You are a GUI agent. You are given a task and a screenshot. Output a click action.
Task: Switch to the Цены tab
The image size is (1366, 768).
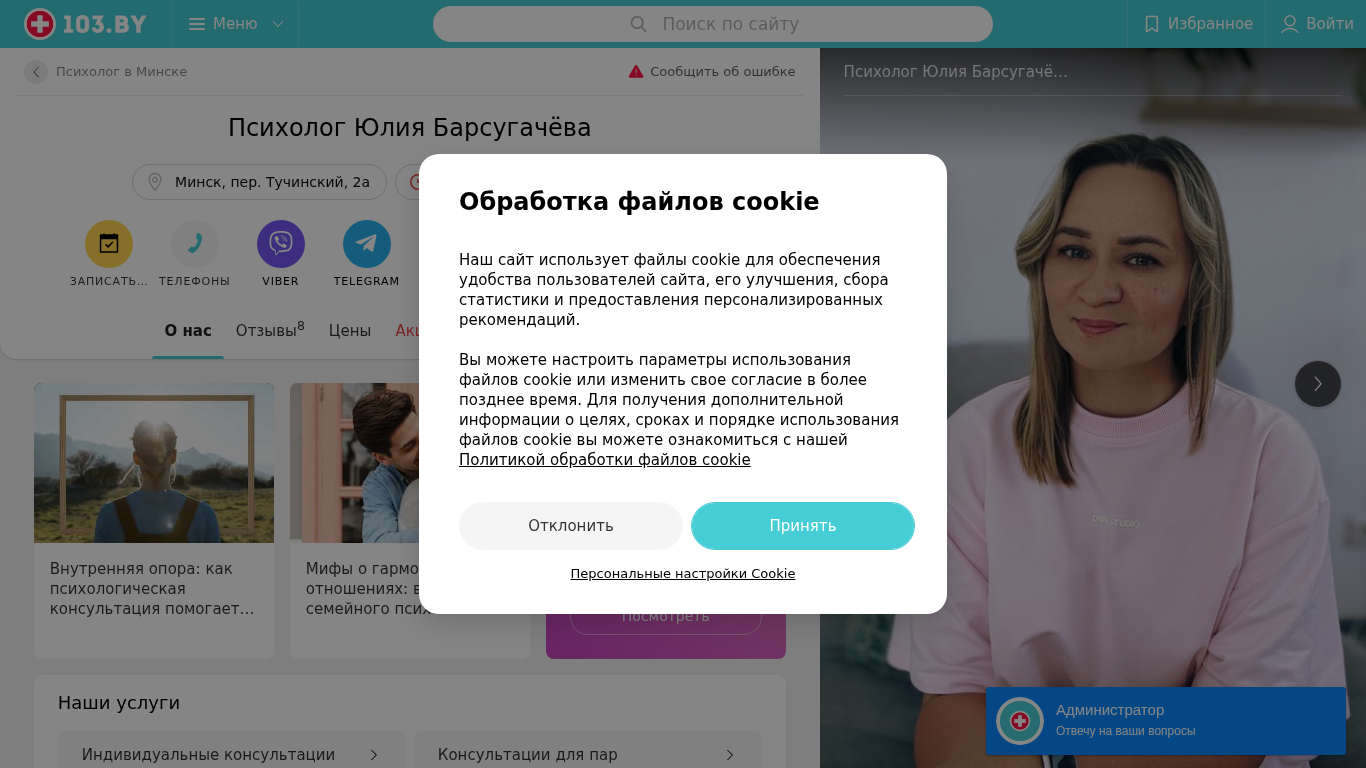point(350,331)
